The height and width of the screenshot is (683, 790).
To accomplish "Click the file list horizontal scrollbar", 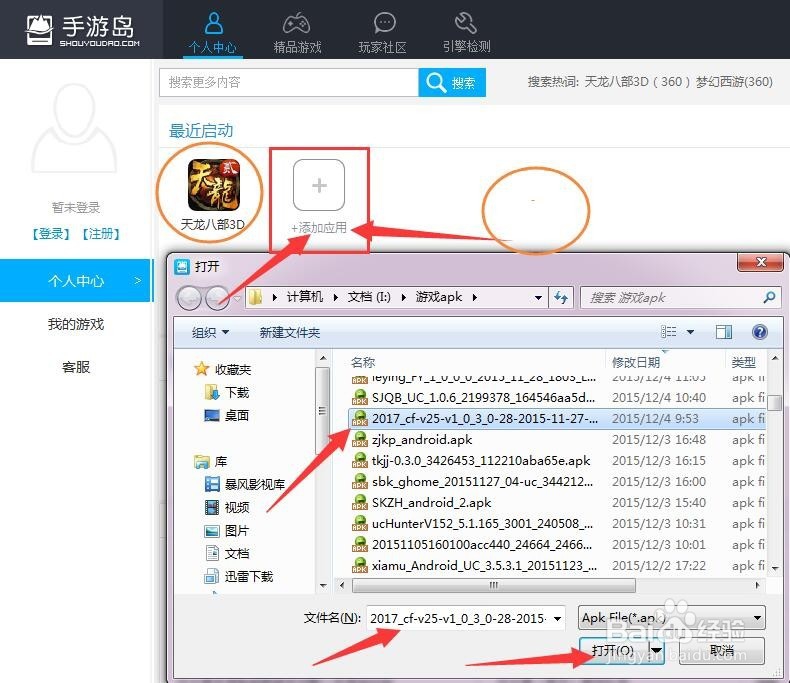I will (494, 585).
